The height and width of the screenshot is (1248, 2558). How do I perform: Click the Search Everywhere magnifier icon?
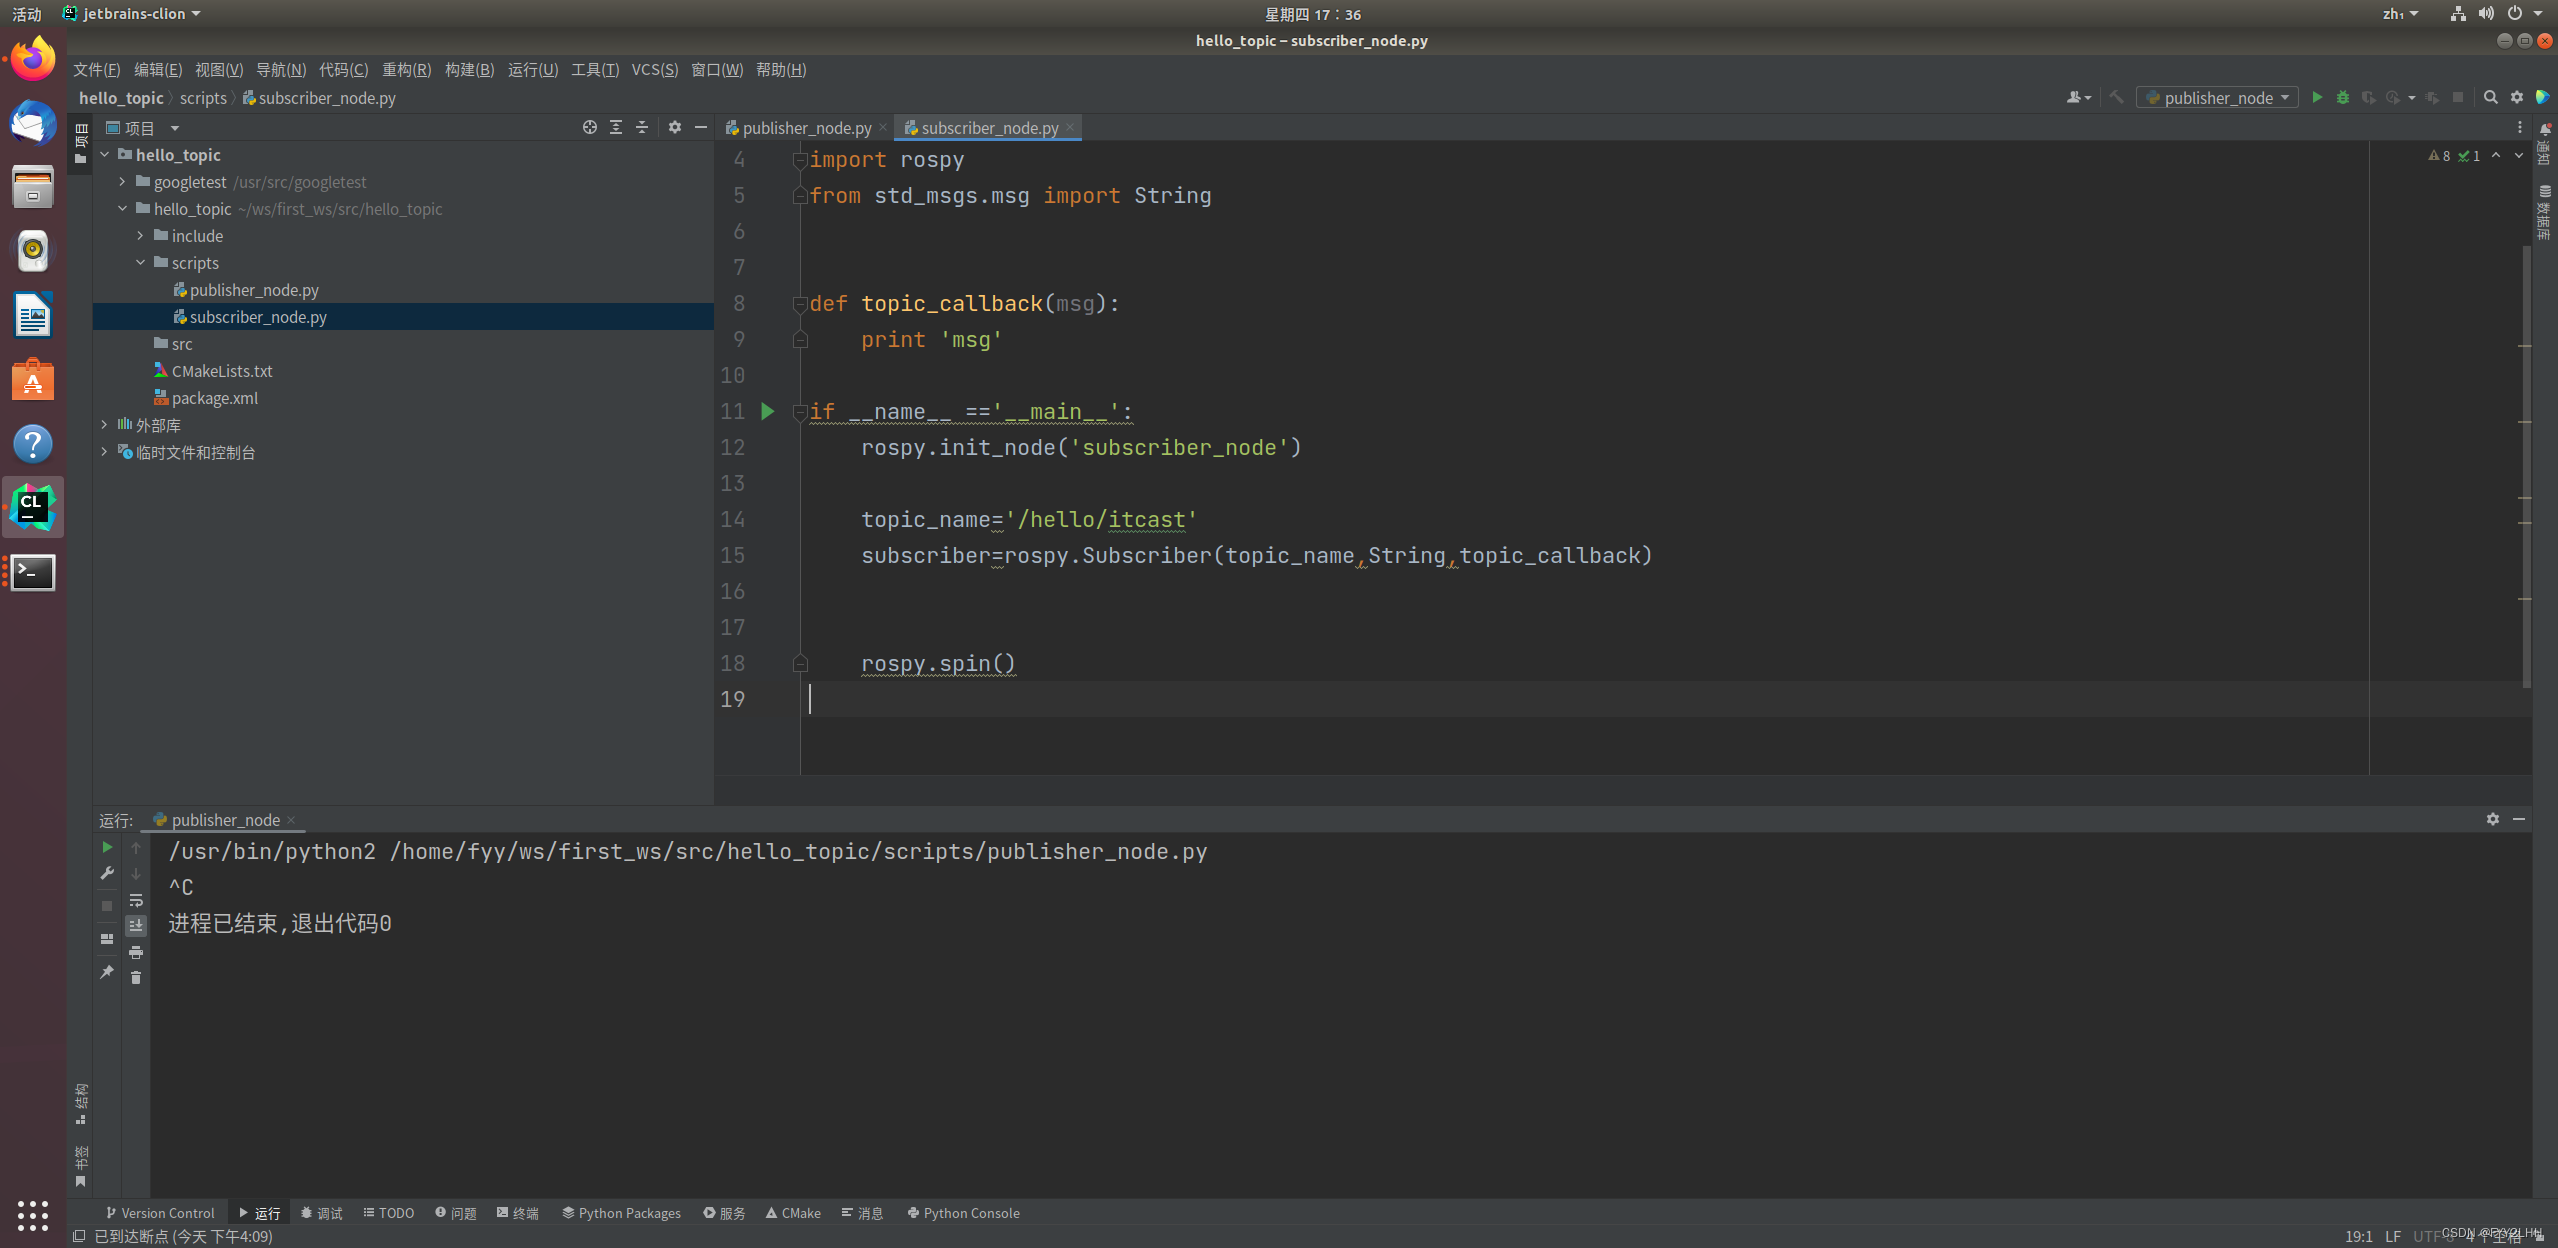pos(2490,97)
